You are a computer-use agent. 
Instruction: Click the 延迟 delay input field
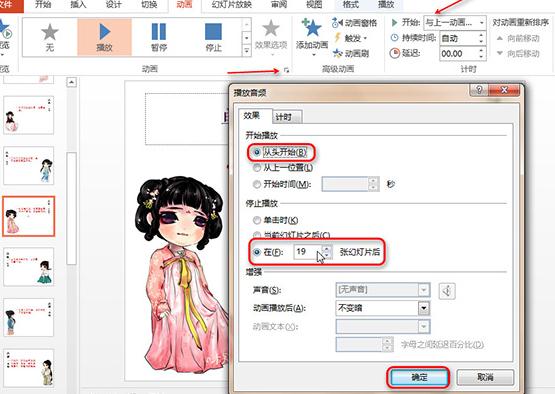pos(459,53)
